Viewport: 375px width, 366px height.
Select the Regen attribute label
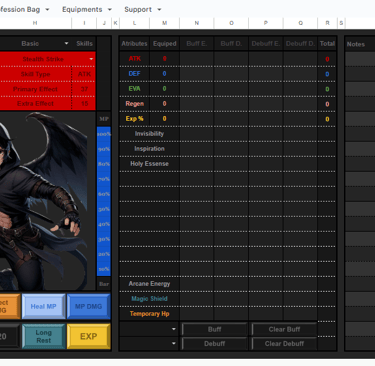click(134, 104)
